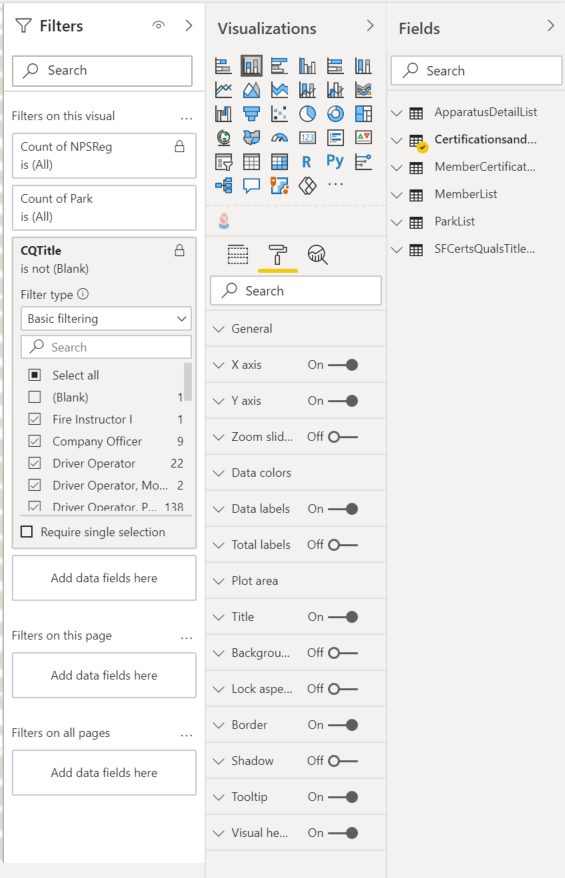This screenshot has height=878, width=565.
Task: Select the Stacked bar chart visual
Action: click(x=223, y=66)
